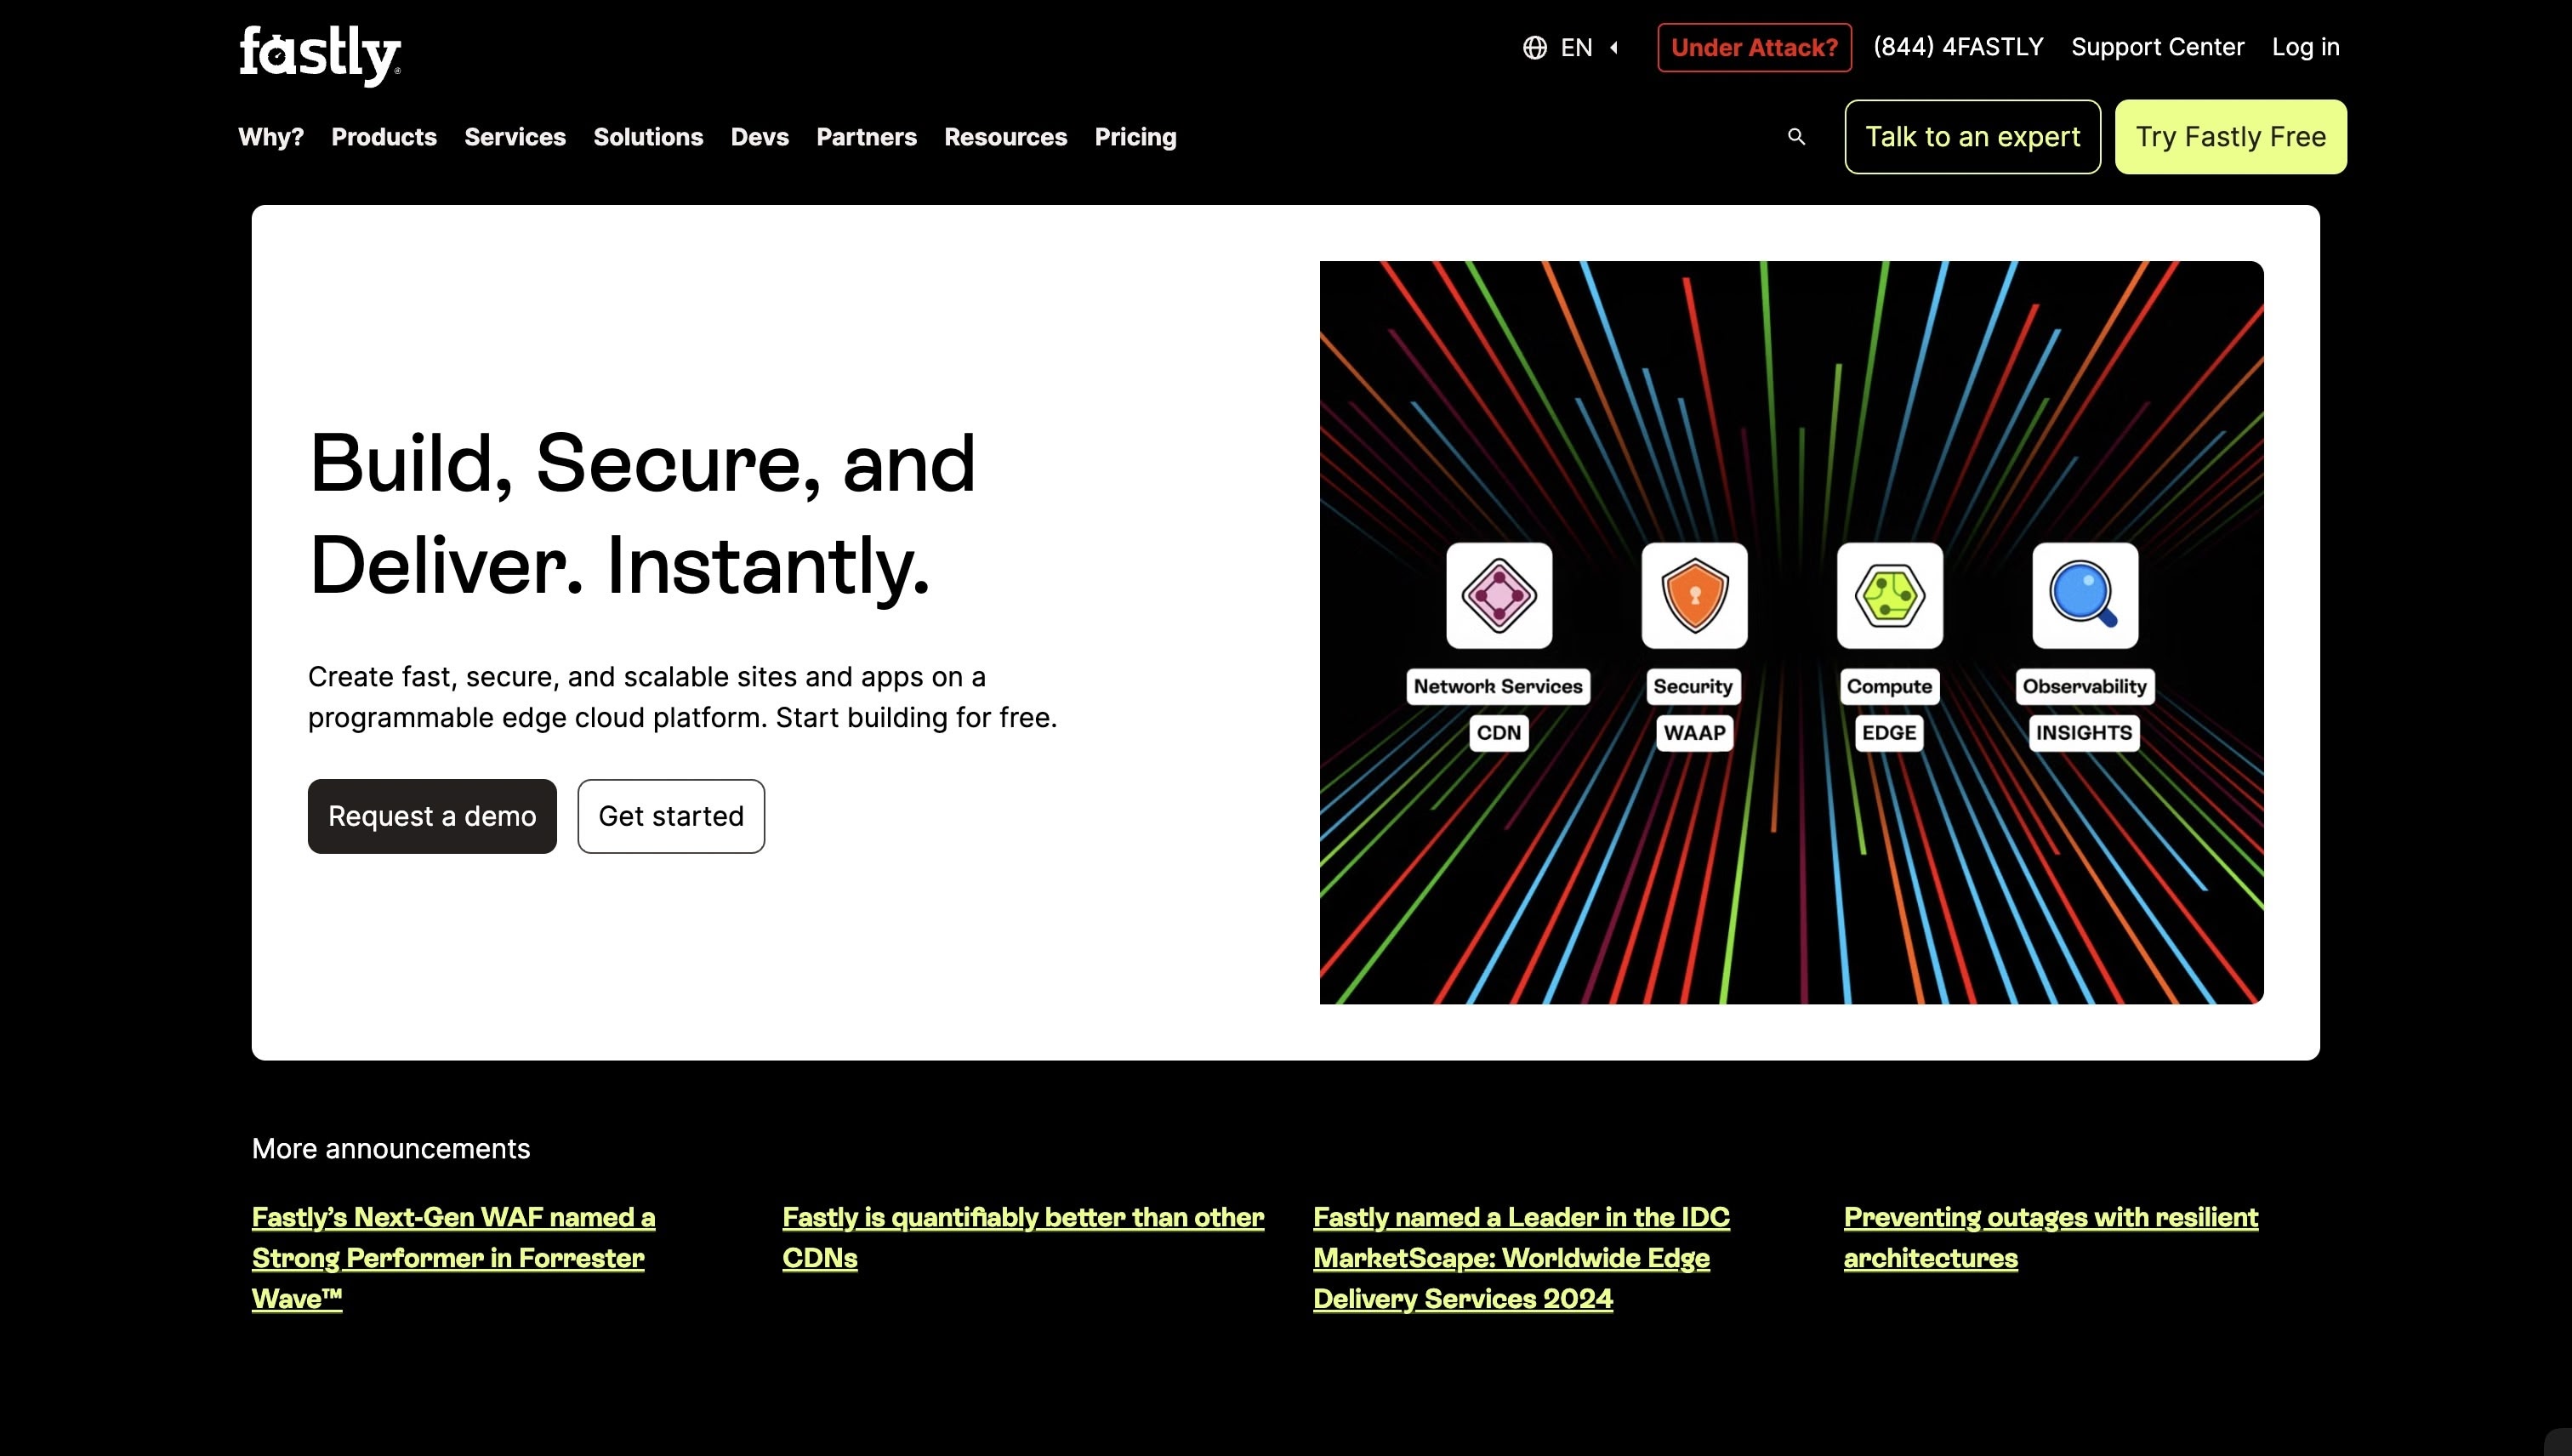Open the search magnifier icon

pyautogui.click(x=1796, y=137)
